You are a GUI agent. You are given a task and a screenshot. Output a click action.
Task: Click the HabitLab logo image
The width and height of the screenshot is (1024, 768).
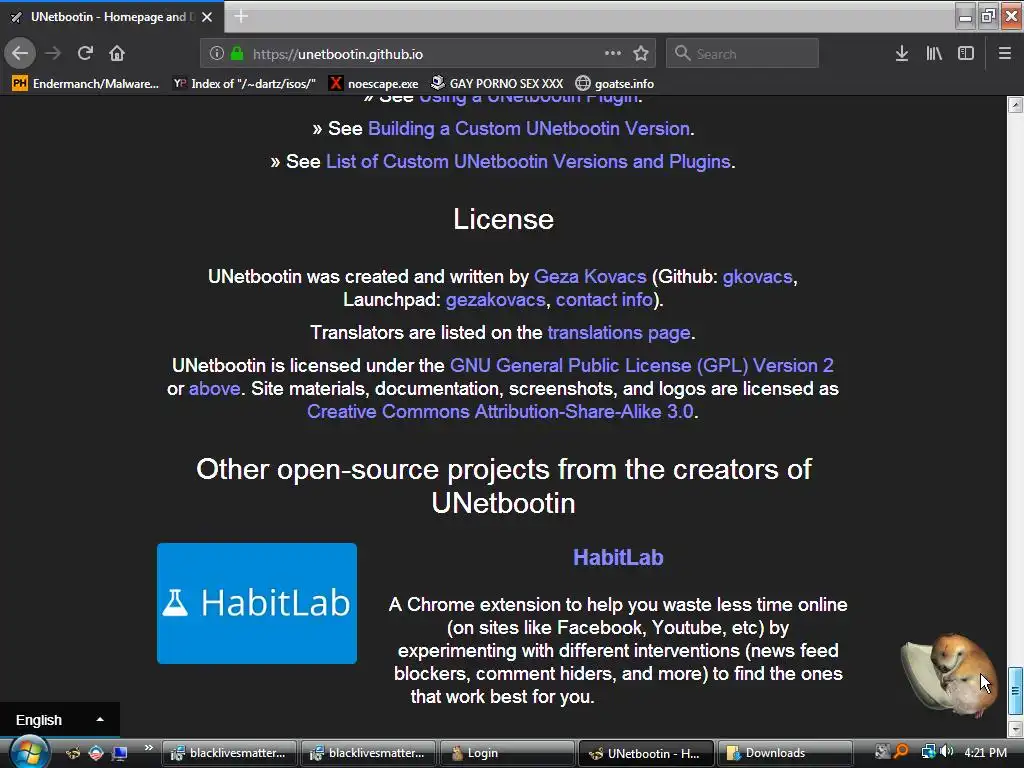click(x=257, y=603)
